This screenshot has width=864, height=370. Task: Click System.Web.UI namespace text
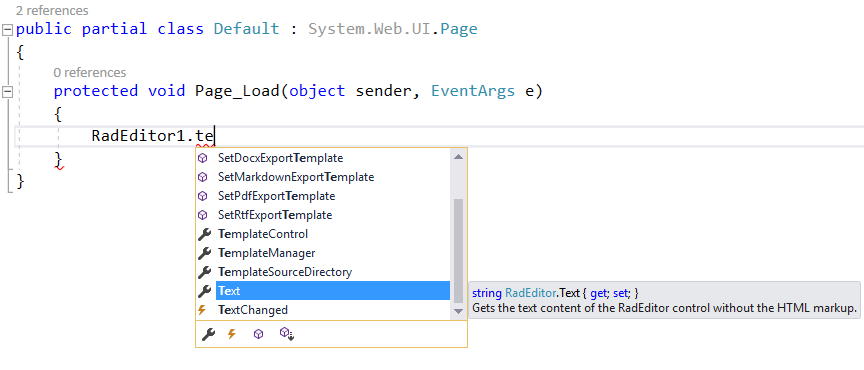tap(368, 29)
